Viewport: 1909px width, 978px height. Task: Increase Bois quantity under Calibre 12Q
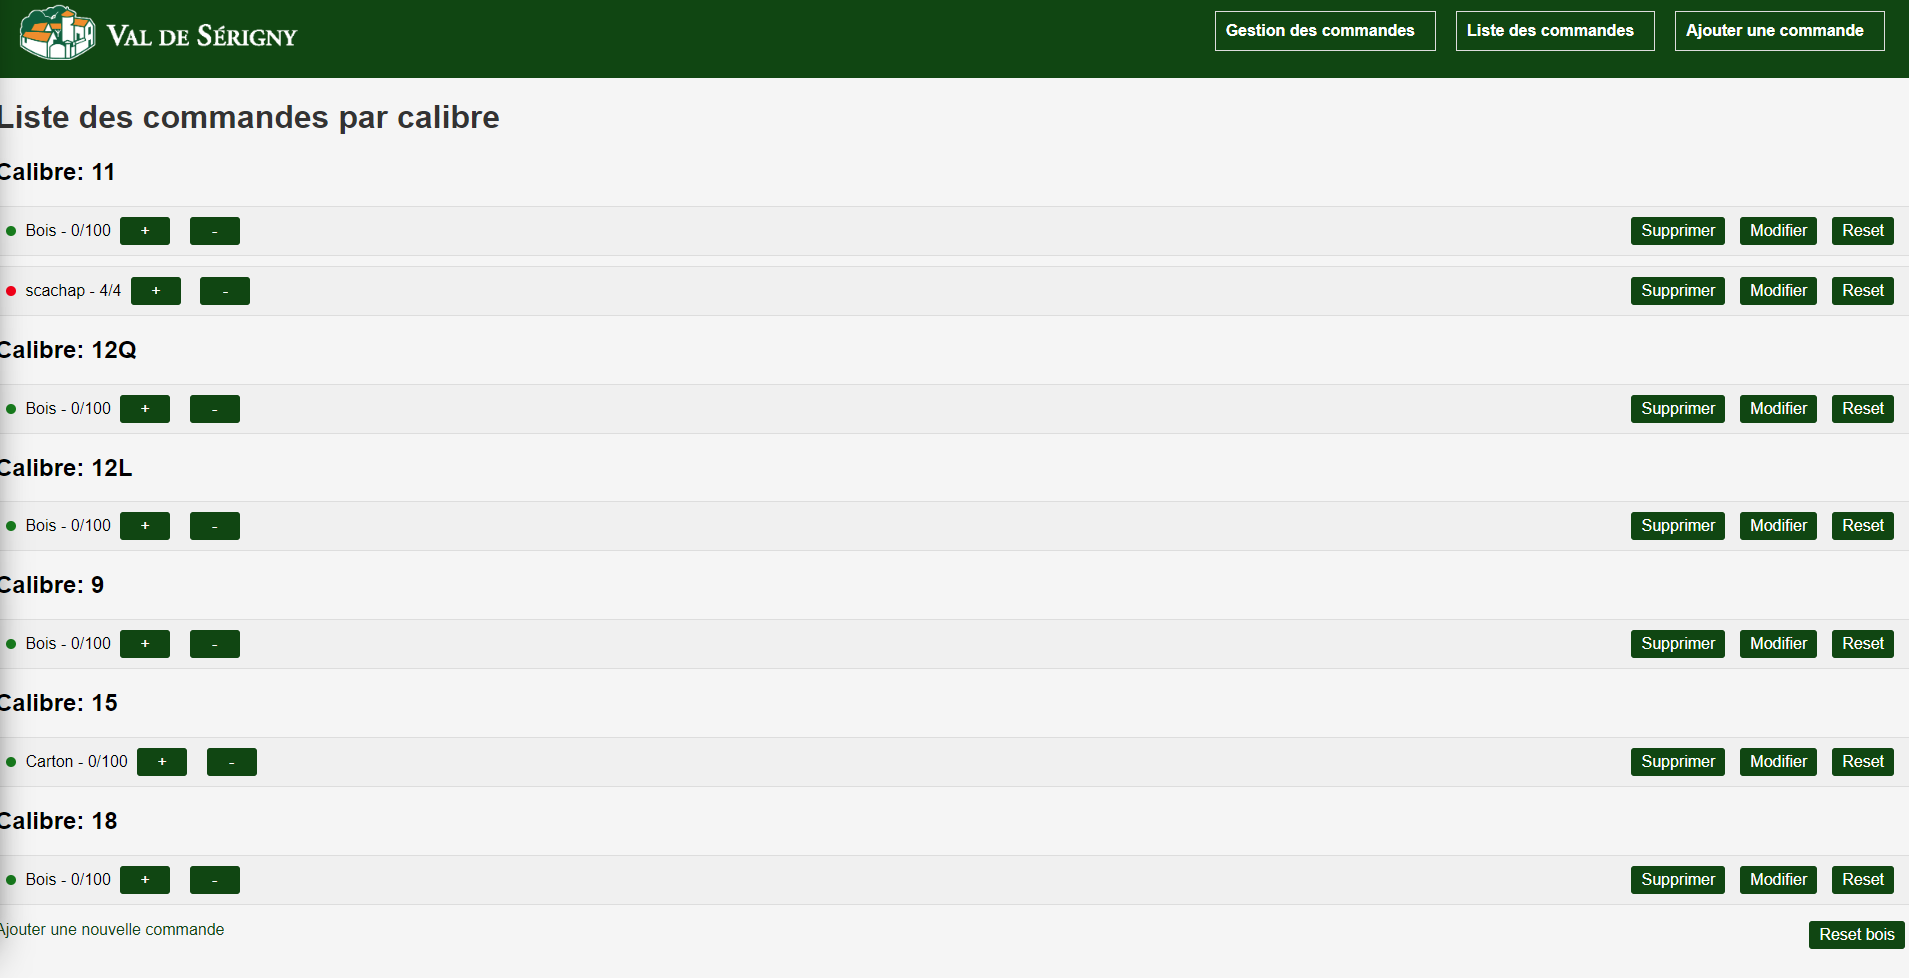point(145,409)
